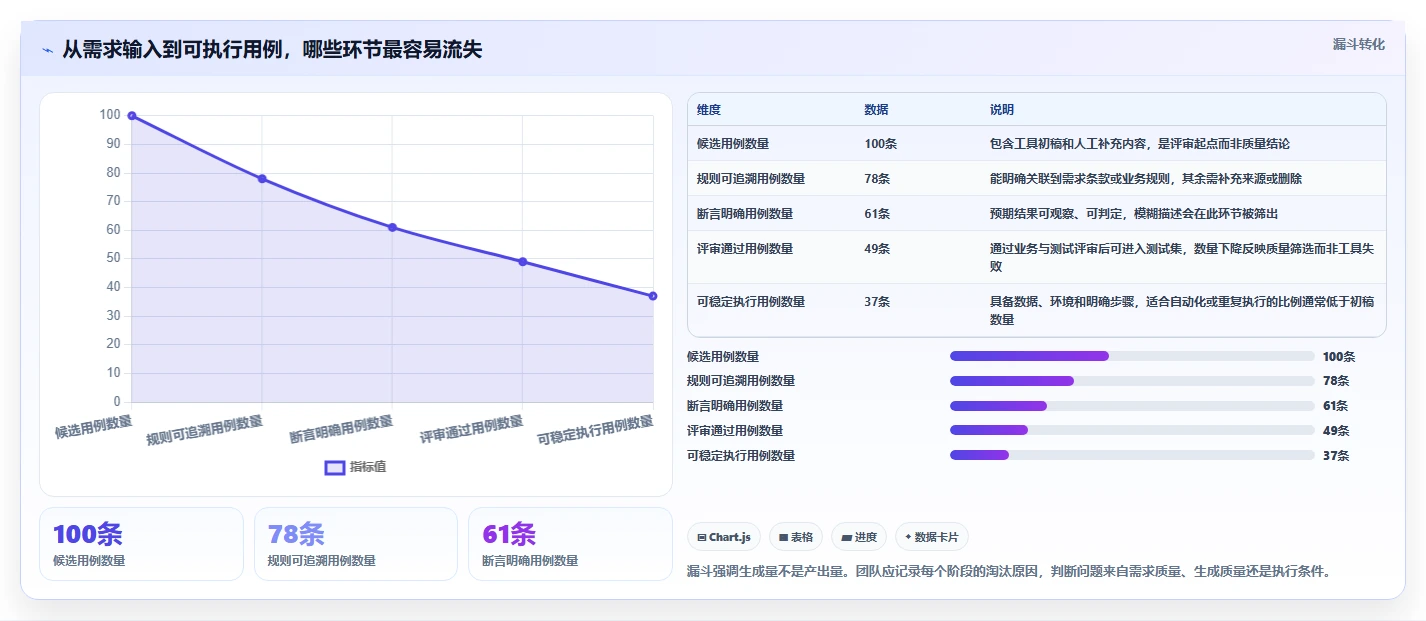Click the chart data point at value 37
The image size is (1426, 621).
coord(652,296)
